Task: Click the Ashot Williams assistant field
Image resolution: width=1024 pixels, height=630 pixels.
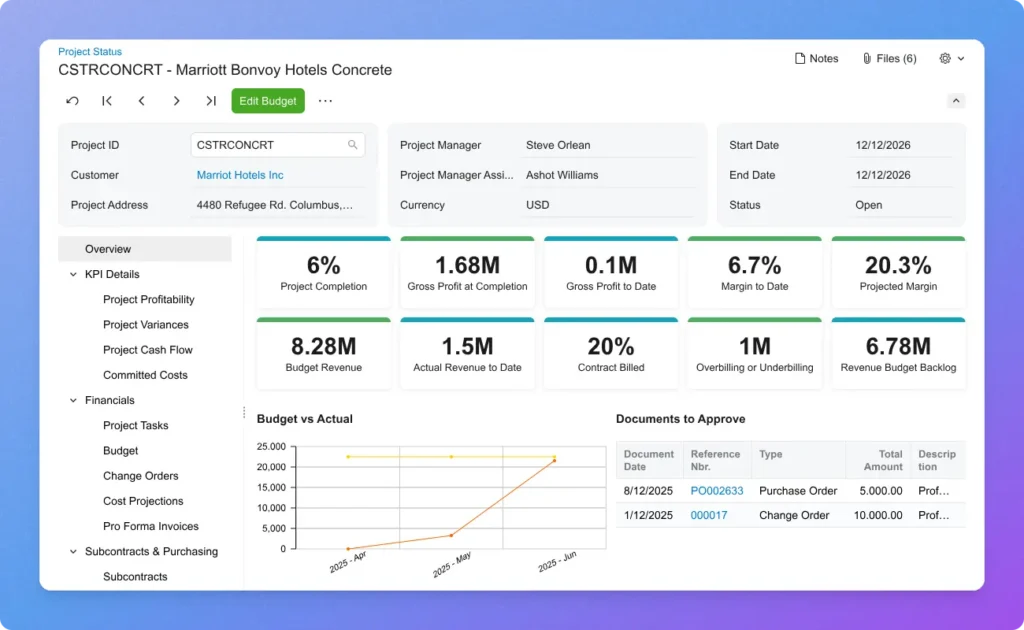Action: point(609,175)
